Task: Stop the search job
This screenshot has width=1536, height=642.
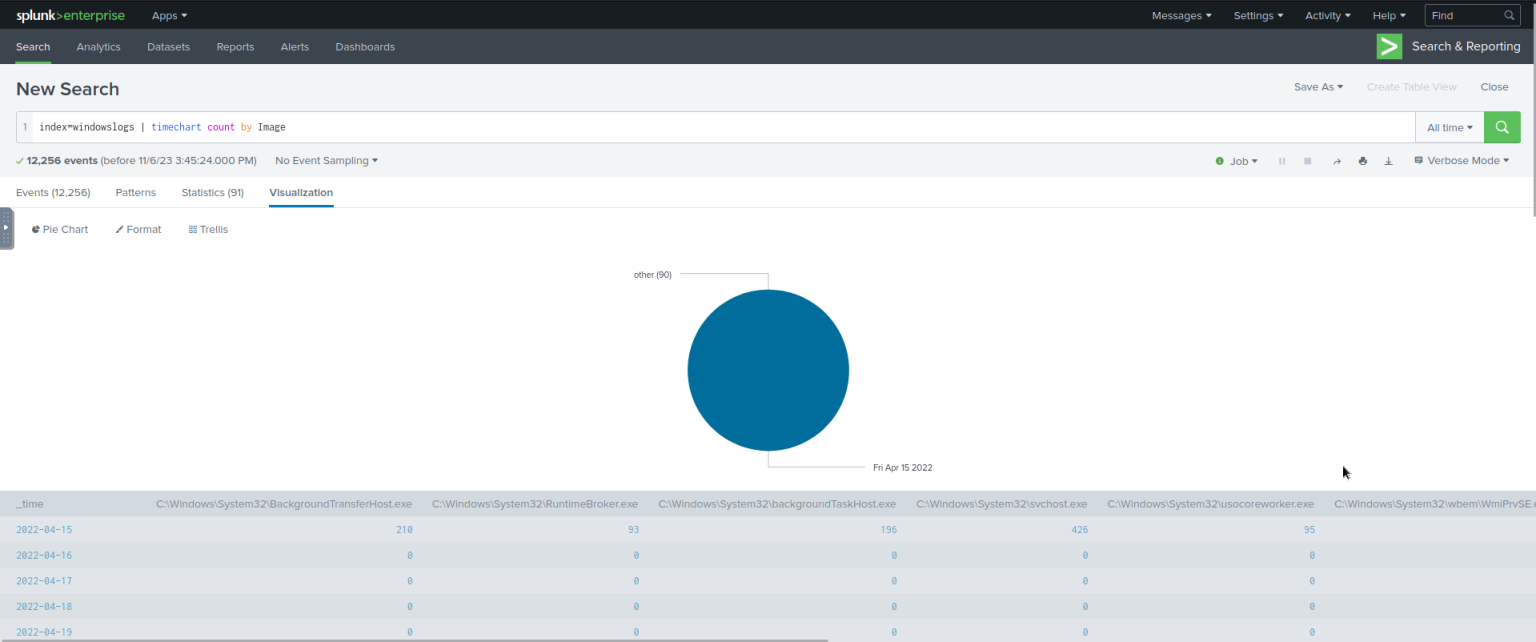Action: click(x=1307, y=160)
